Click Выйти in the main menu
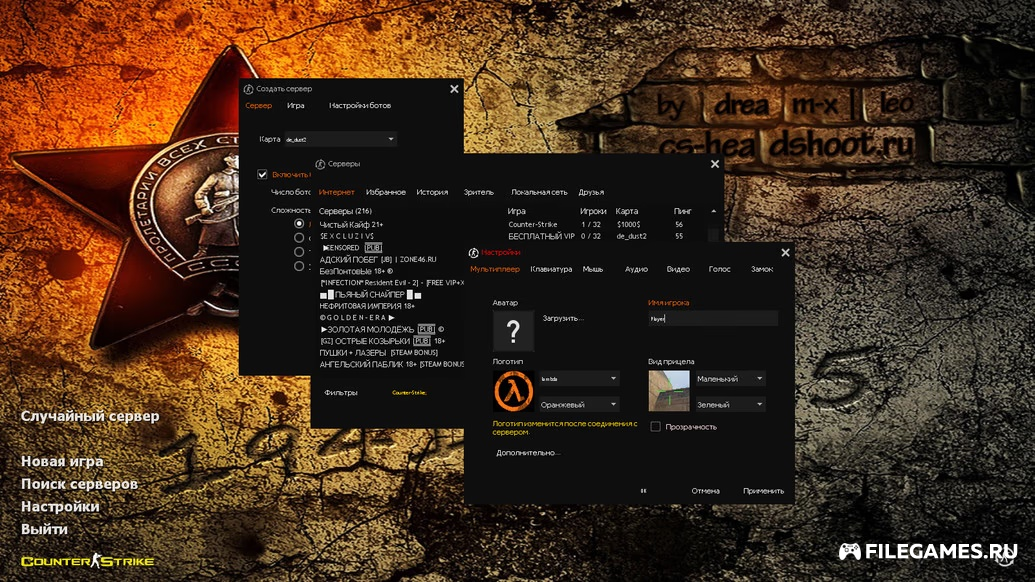1035x582 pixels. coord(44,529)
